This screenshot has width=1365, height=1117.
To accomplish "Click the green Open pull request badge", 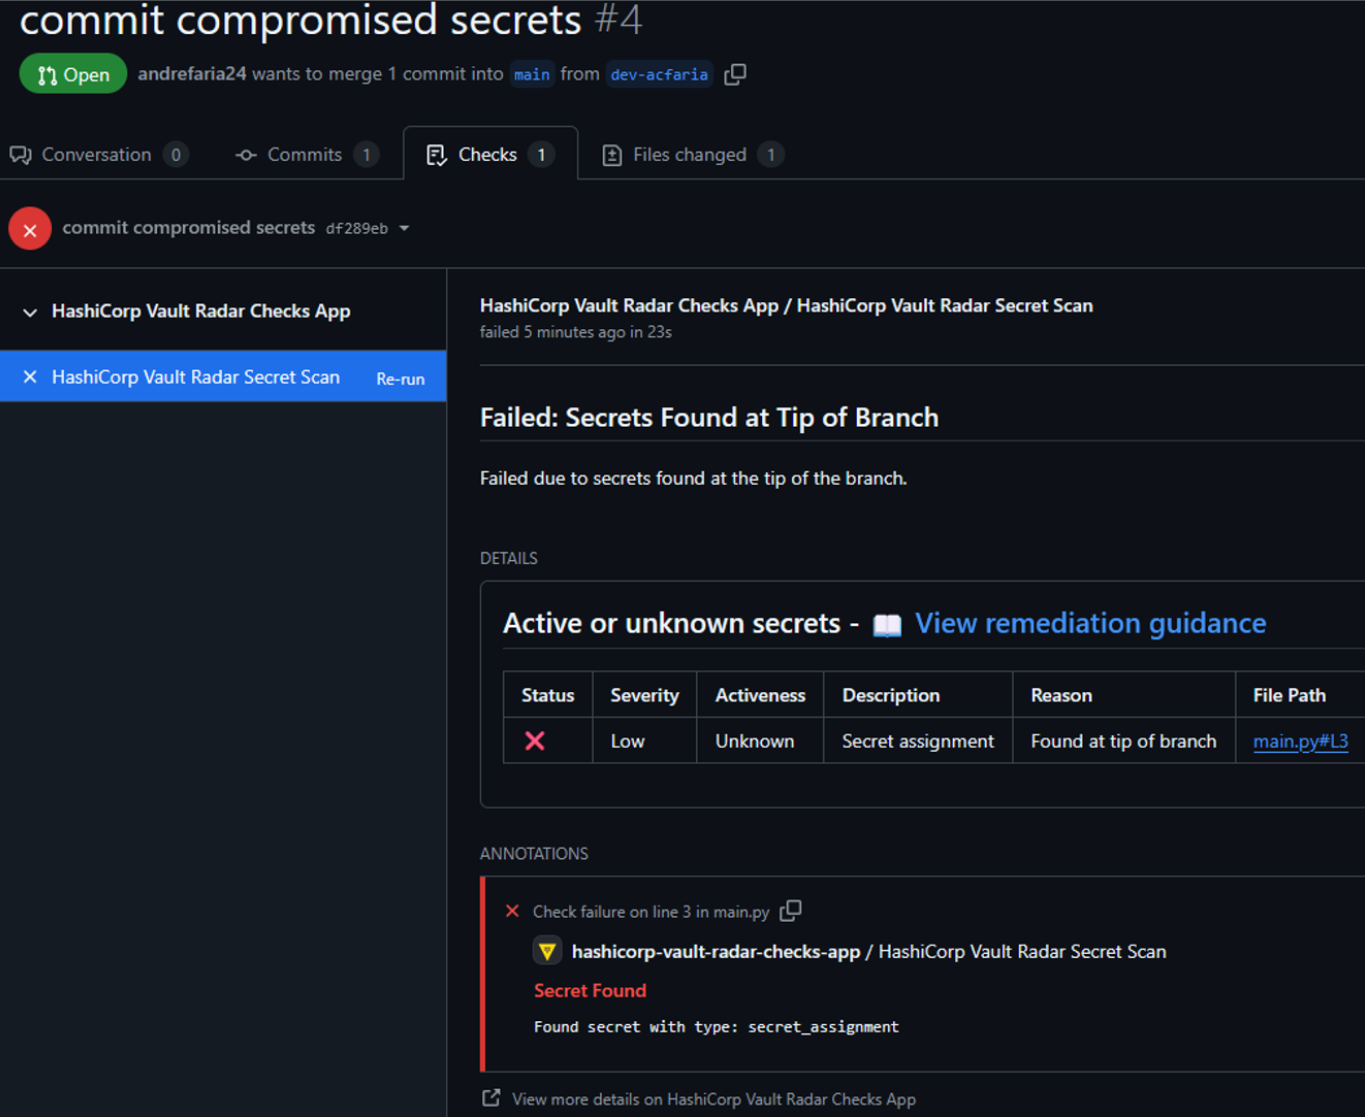I will (x=72, y=73).
